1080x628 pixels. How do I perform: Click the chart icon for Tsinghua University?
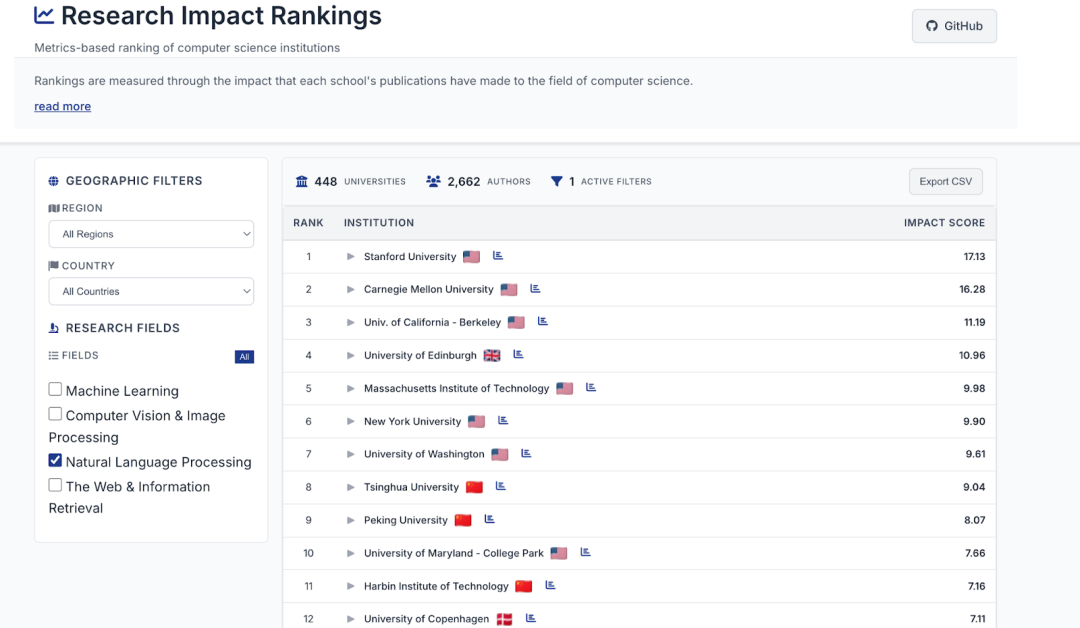(501, 486)
